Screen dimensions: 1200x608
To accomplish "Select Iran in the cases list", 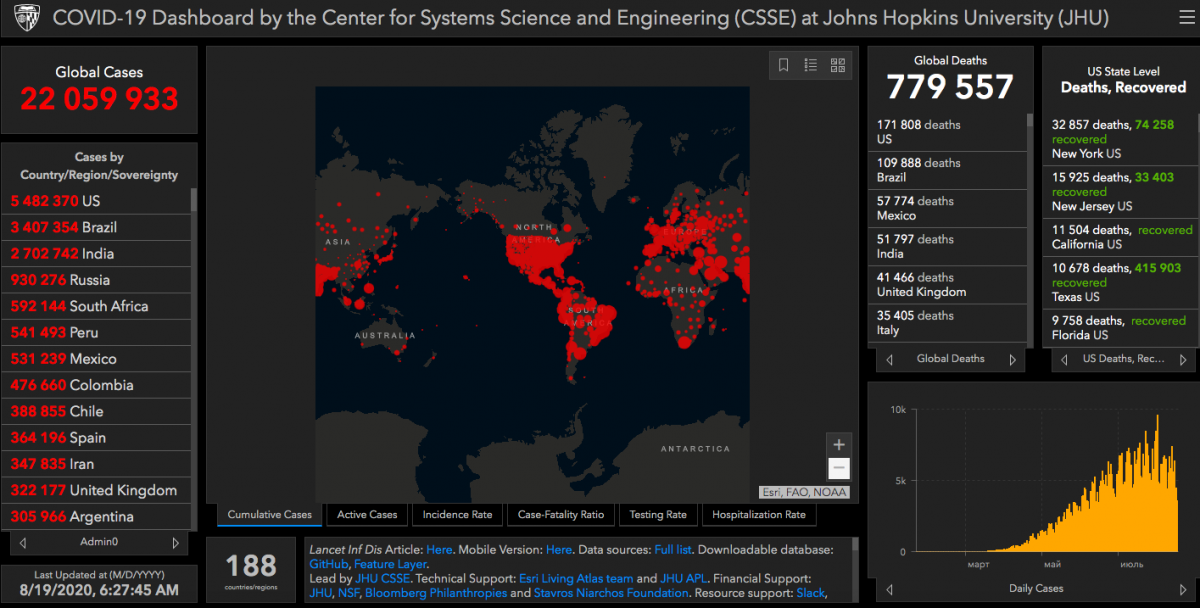I will tap(97, 464).
